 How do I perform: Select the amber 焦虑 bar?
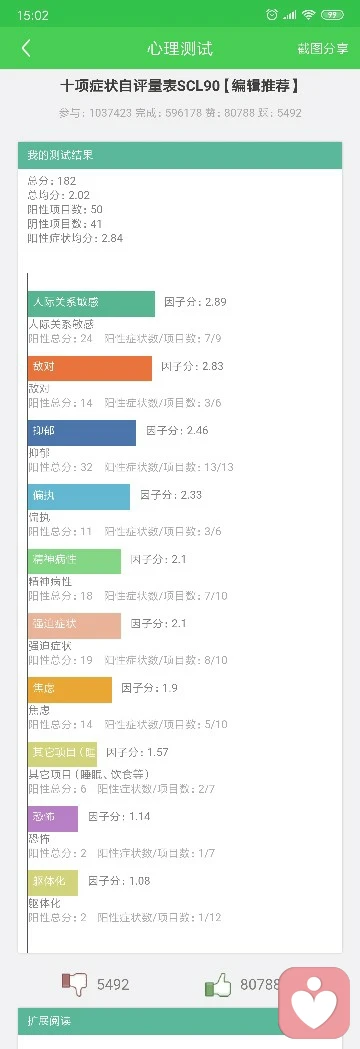click(70, 689)
